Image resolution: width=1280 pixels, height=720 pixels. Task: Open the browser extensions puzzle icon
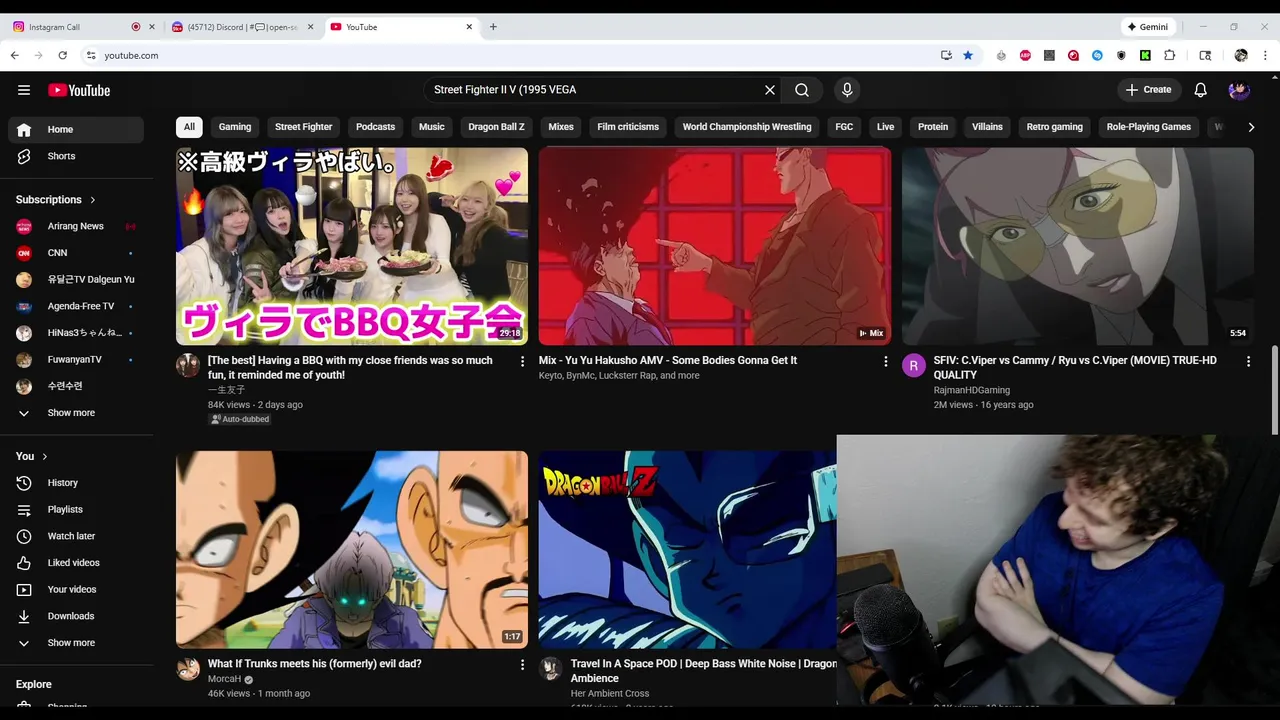1169,55
